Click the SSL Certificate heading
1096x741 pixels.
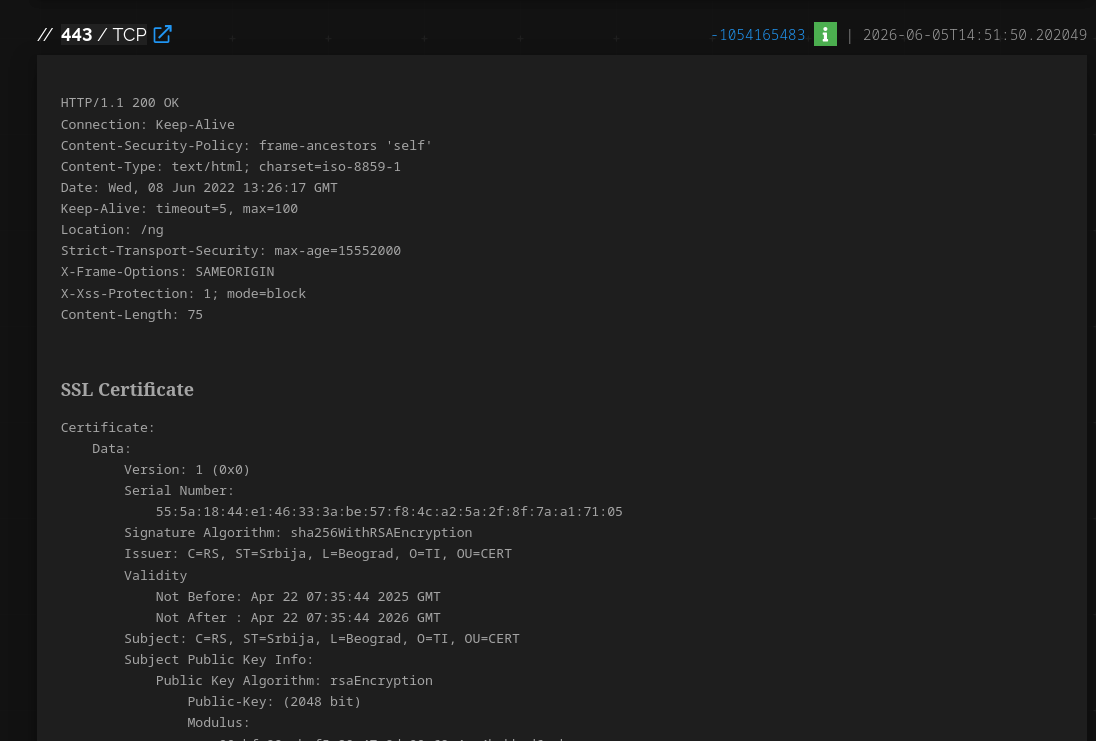coord(127,389)
